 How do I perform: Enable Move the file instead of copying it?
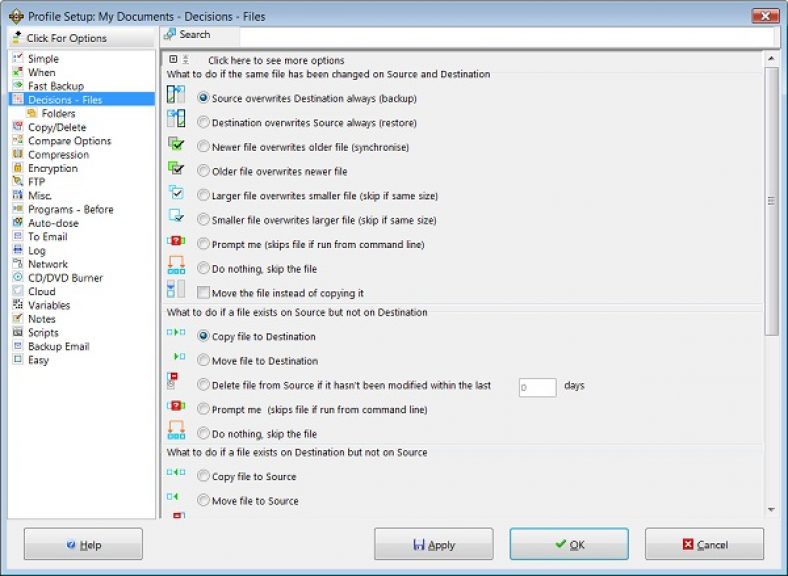[203, 293]
